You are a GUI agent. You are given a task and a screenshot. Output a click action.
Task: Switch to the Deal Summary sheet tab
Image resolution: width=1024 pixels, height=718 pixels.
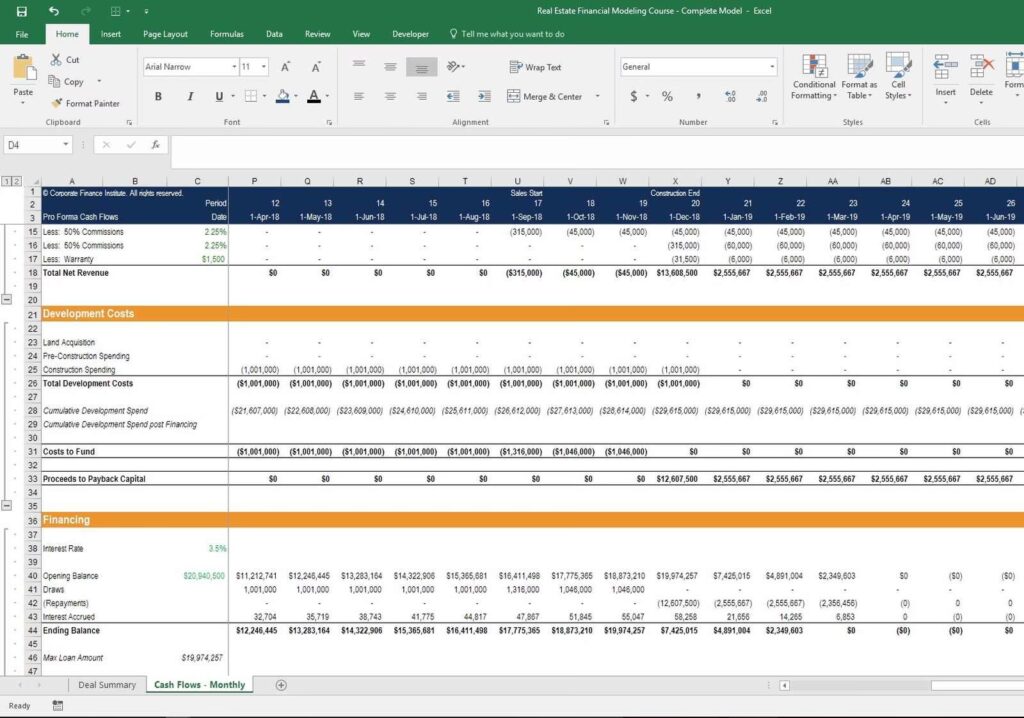[107, 685]
